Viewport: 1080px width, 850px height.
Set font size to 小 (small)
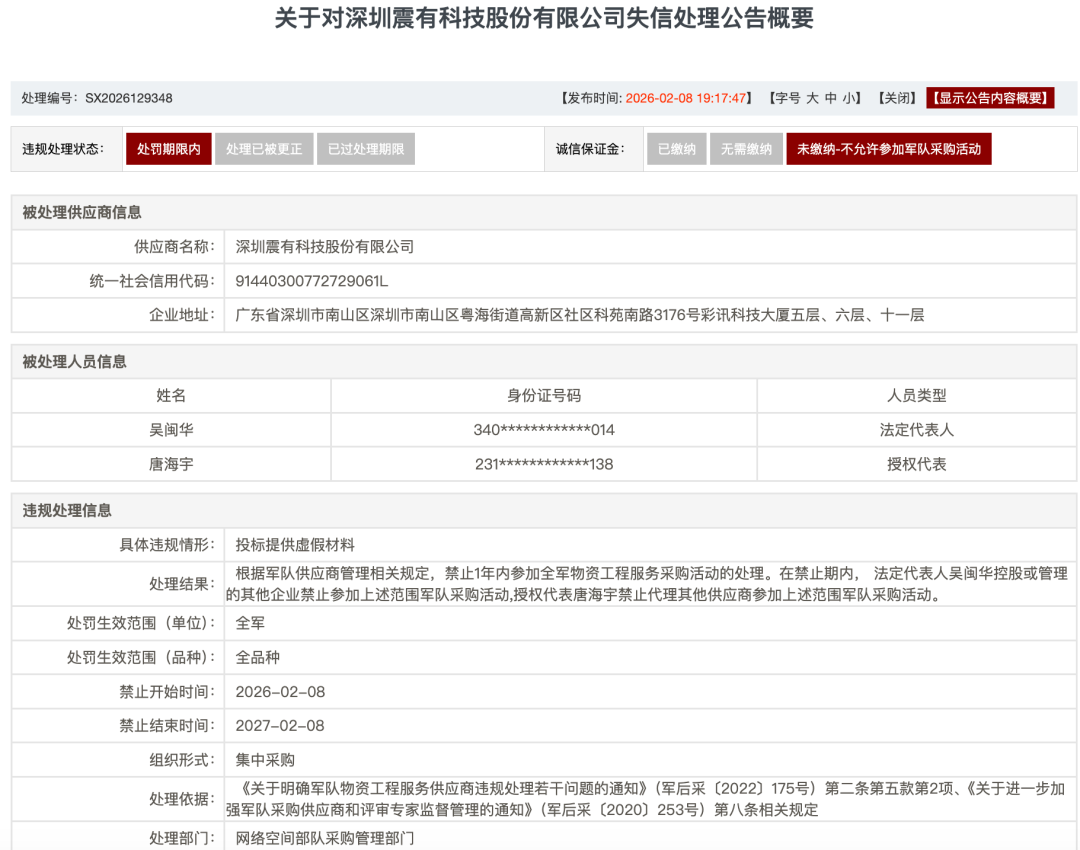point(848,98)
